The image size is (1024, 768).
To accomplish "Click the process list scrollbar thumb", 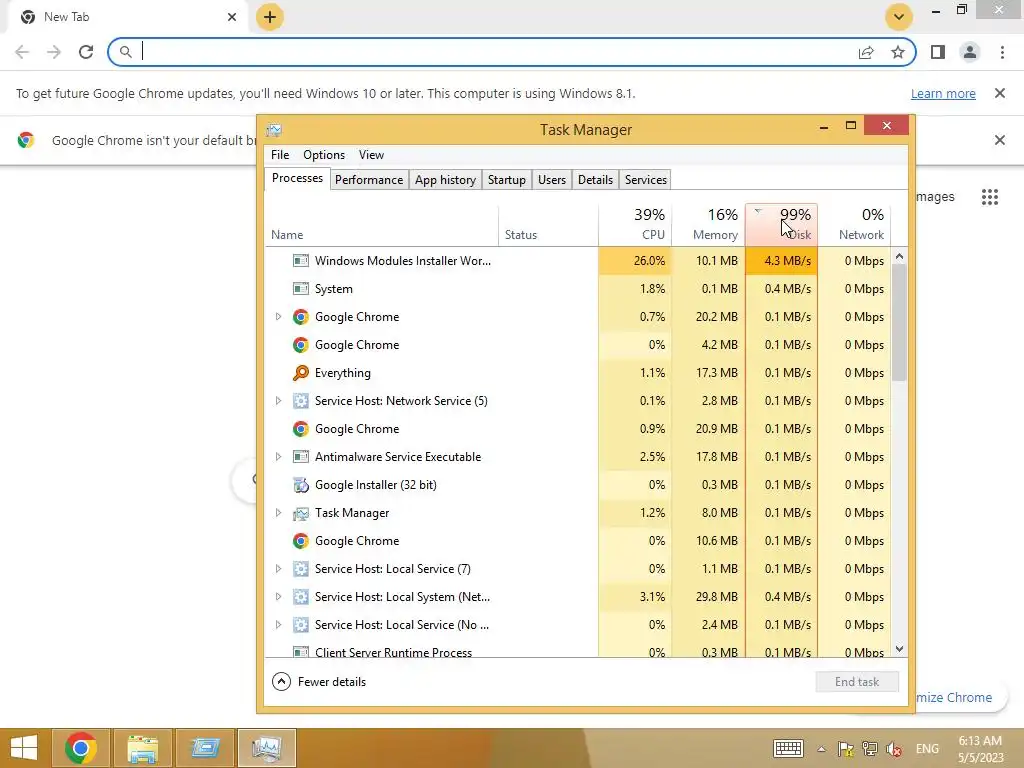I will (899, 323).
